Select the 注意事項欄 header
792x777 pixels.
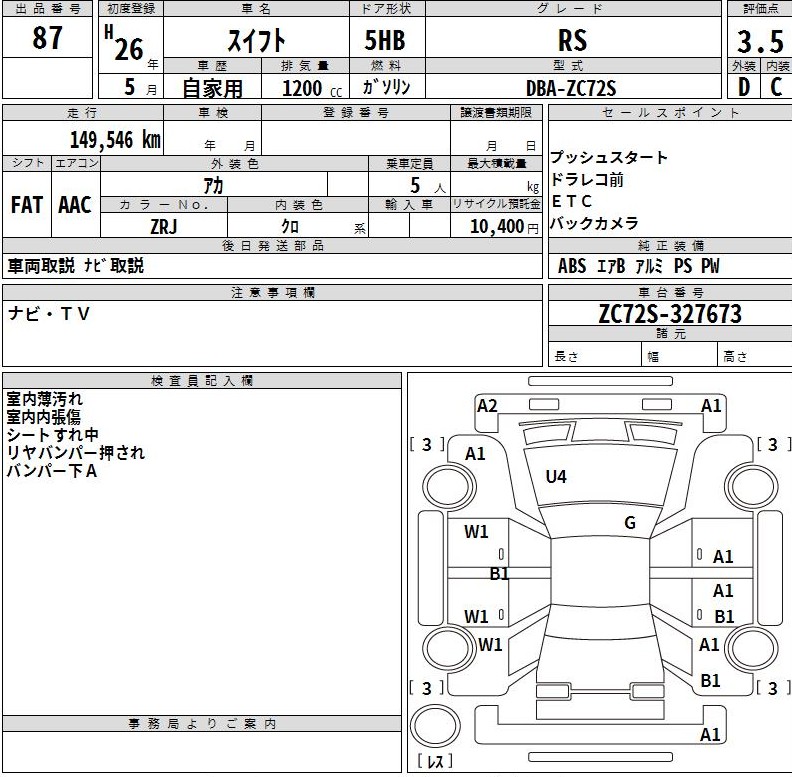[273, 293]
